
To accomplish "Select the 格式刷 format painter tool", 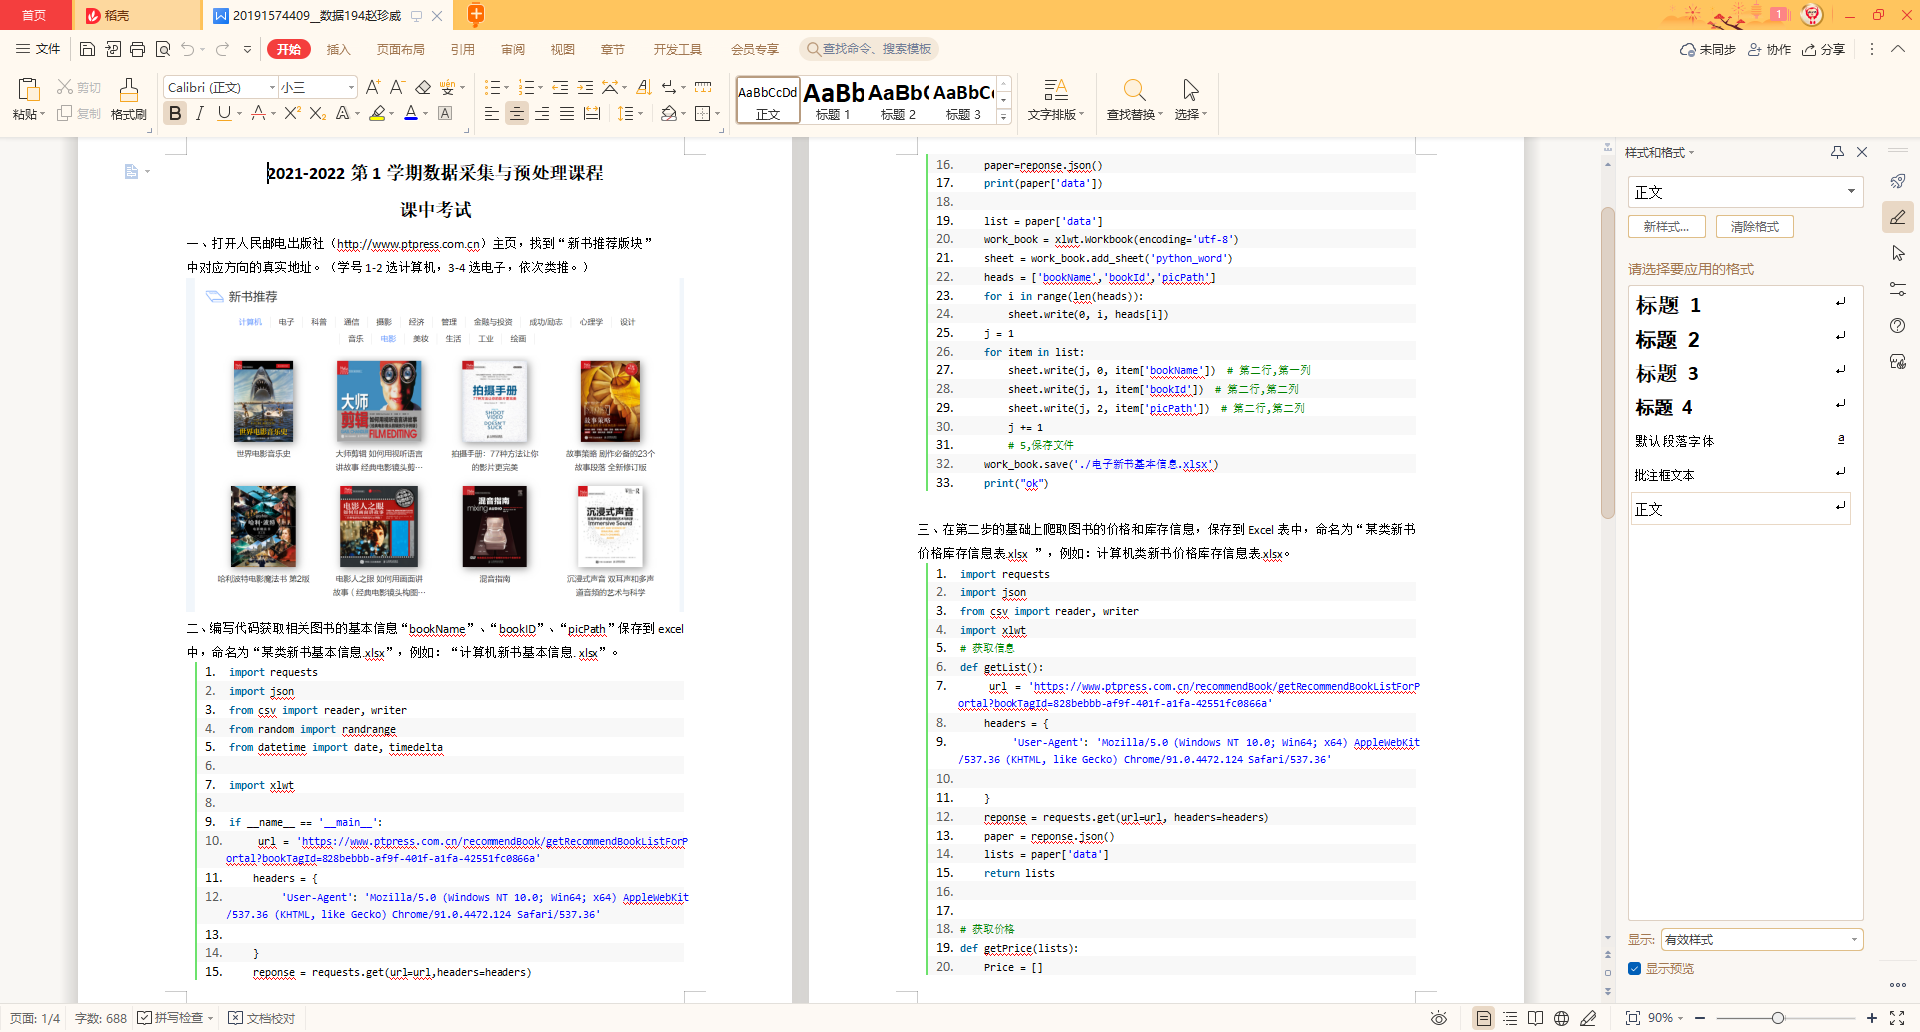I will pos(128,100).
